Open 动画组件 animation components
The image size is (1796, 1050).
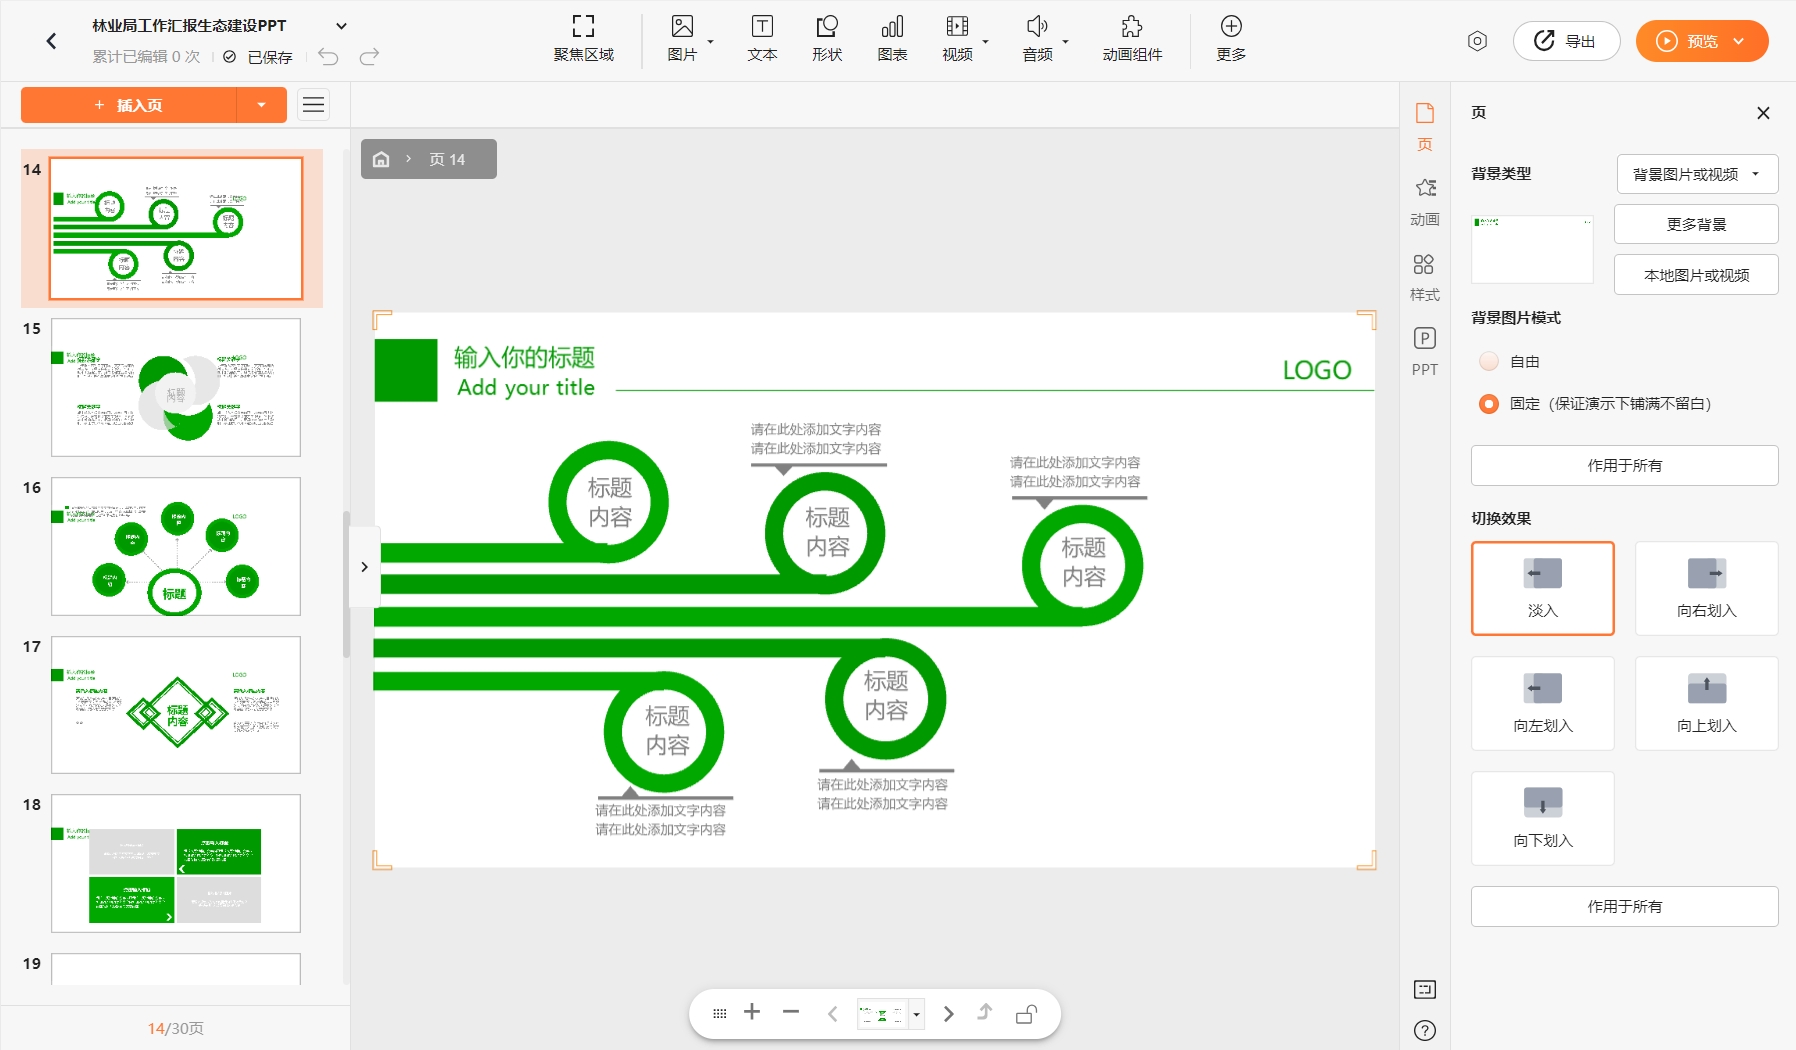point(1132,39)
